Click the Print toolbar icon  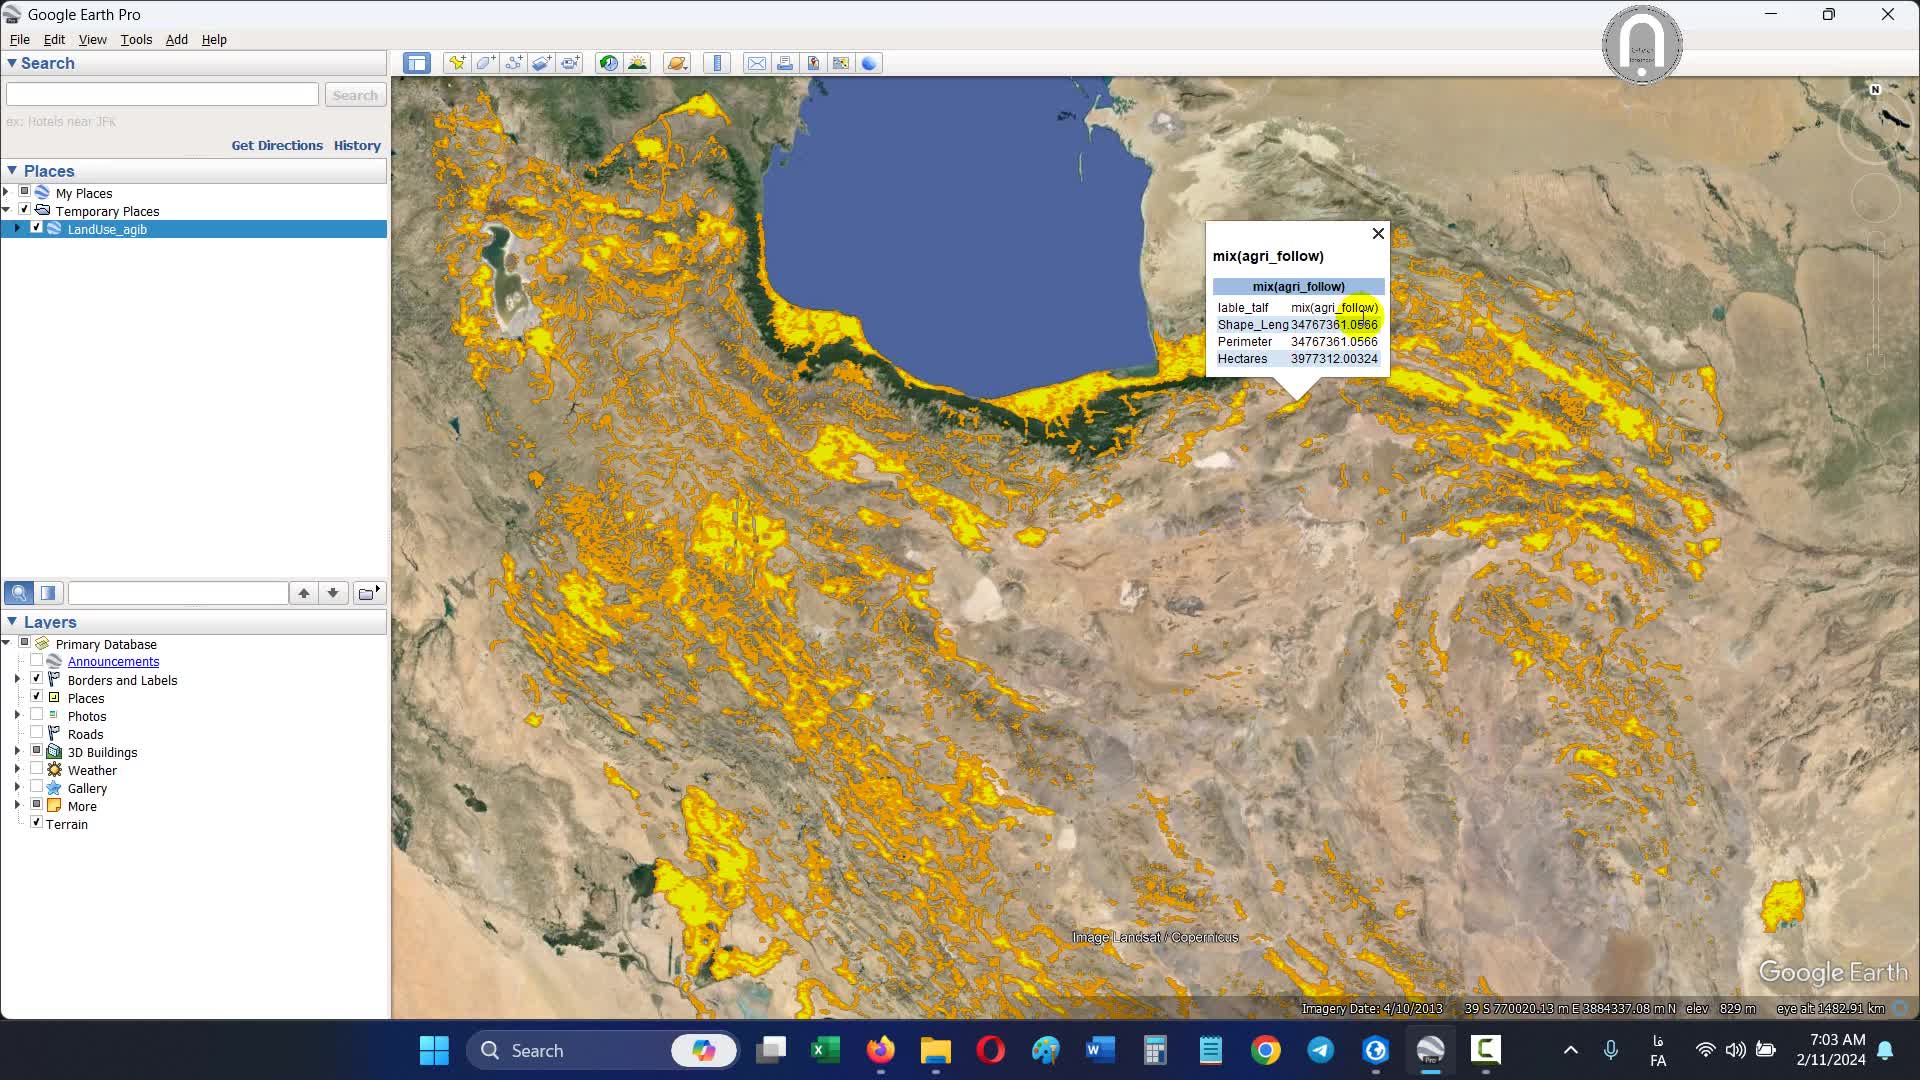tap(785, 63)
